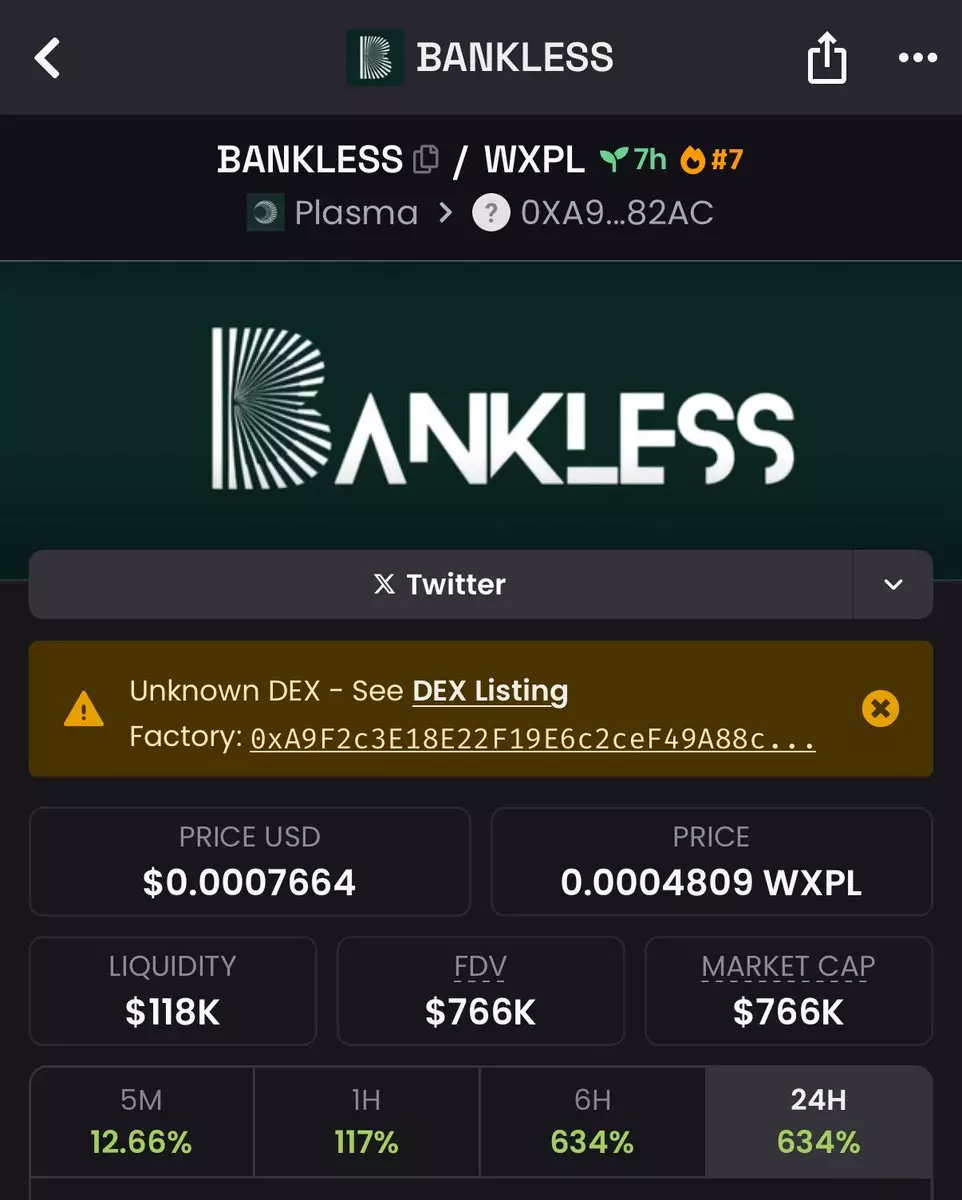
Task: Switch to the 6H timeframe tab
Action: tap(592, 1121)
